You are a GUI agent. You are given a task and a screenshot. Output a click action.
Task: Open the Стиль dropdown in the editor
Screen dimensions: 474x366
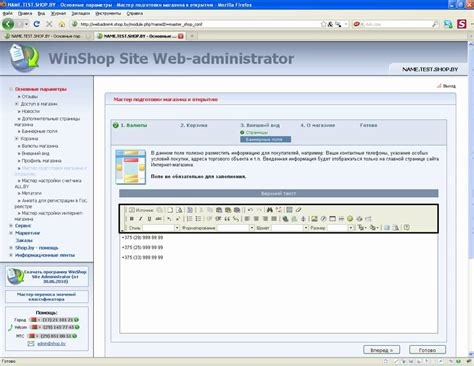161,228
